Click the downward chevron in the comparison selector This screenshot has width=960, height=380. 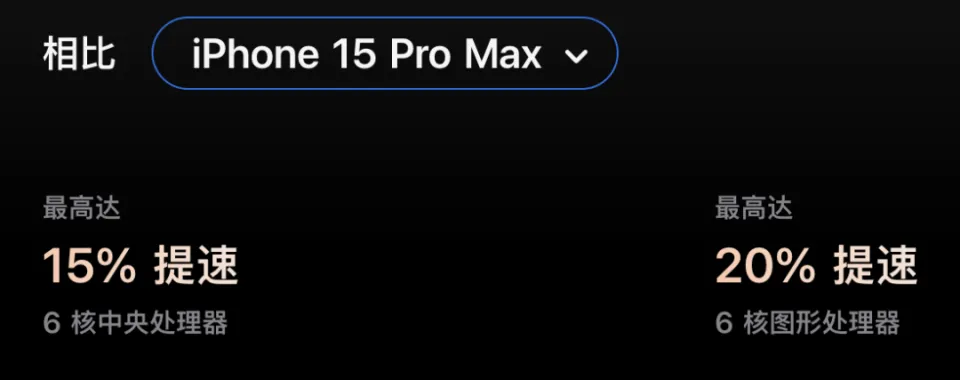(x=576, y=56)
